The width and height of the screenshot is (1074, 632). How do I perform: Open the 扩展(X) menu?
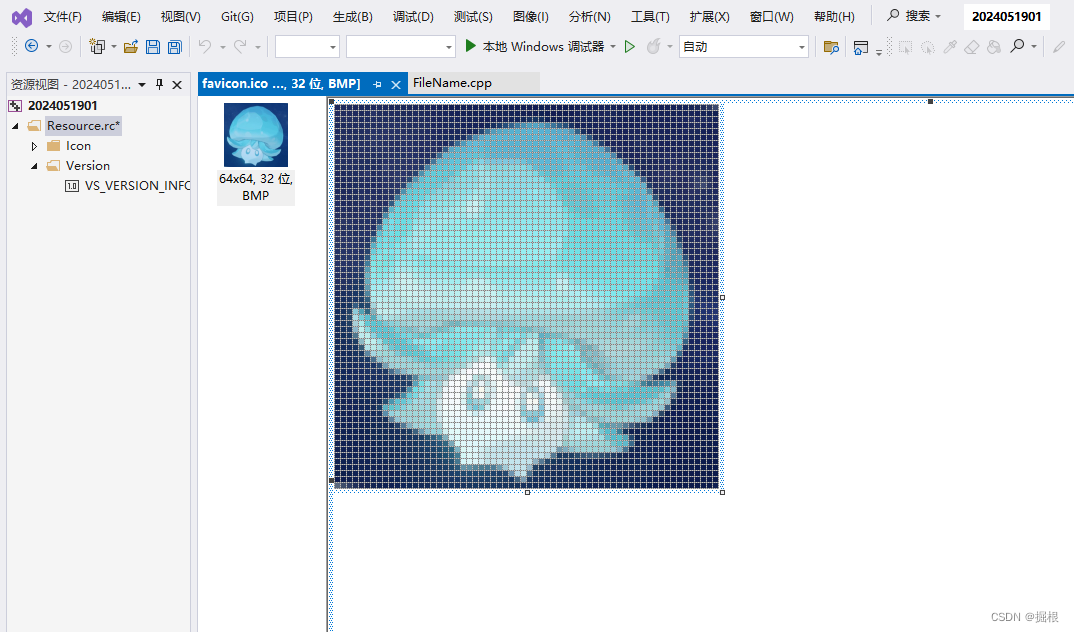pyautogui.click(x=710, y=16)
